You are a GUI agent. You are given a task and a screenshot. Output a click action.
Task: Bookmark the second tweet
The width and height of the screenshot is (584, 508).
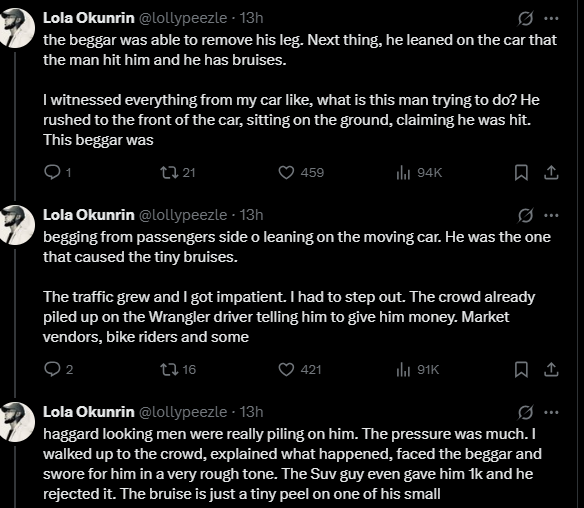pos(521,369)
